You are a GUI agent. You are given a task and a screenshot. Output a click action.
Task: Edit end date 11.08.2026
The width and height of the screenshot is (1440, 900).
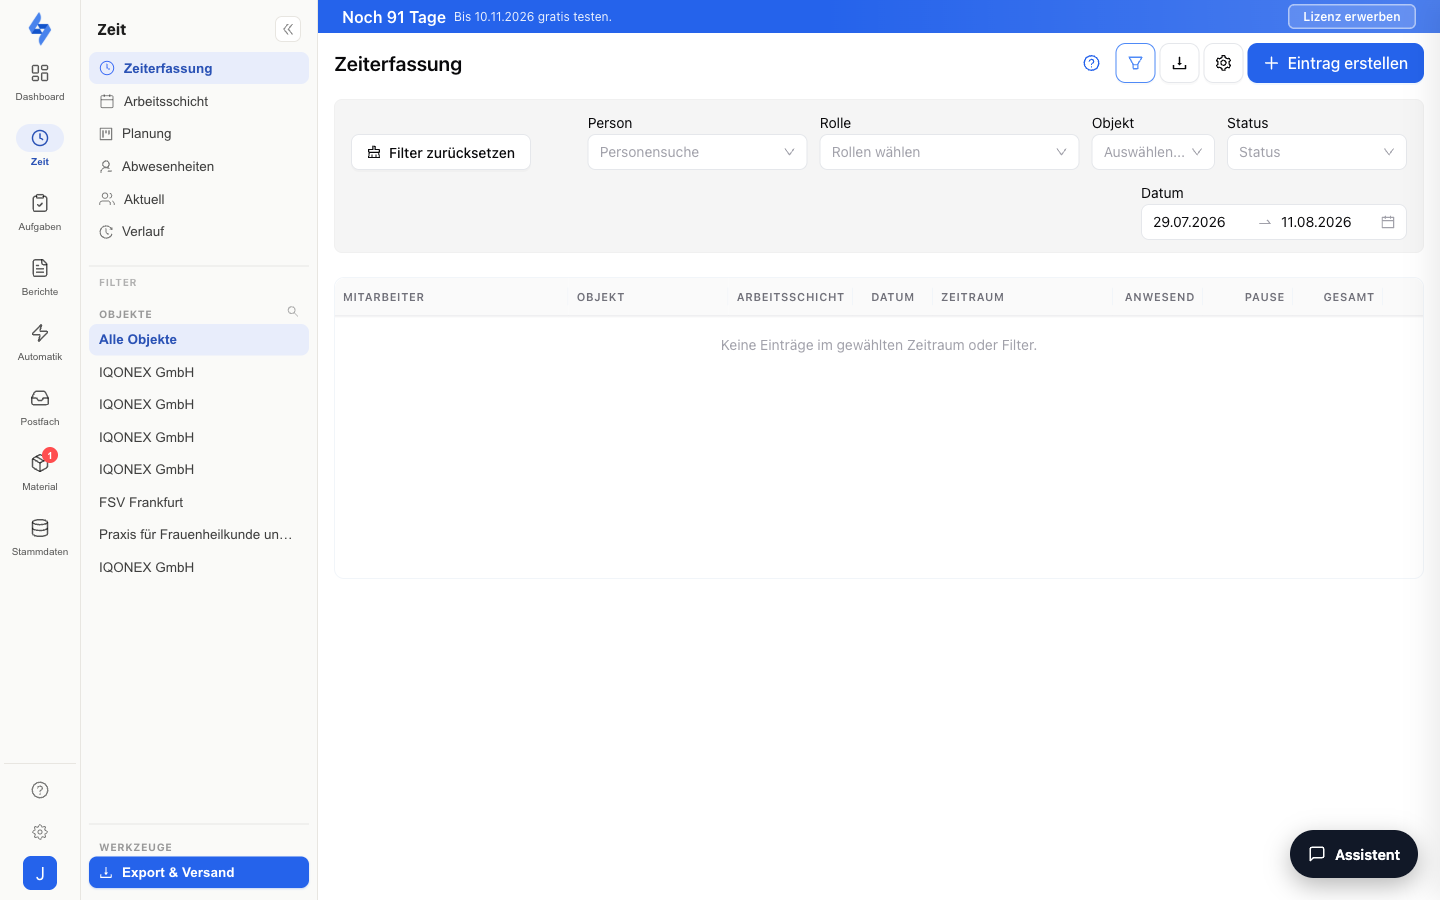point(1316,222)
